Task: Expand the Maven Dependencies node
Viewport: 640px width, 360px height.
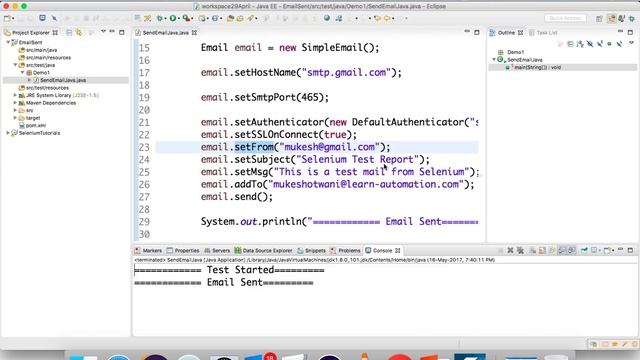Action: pyautogui.click(x=16, y=103)
